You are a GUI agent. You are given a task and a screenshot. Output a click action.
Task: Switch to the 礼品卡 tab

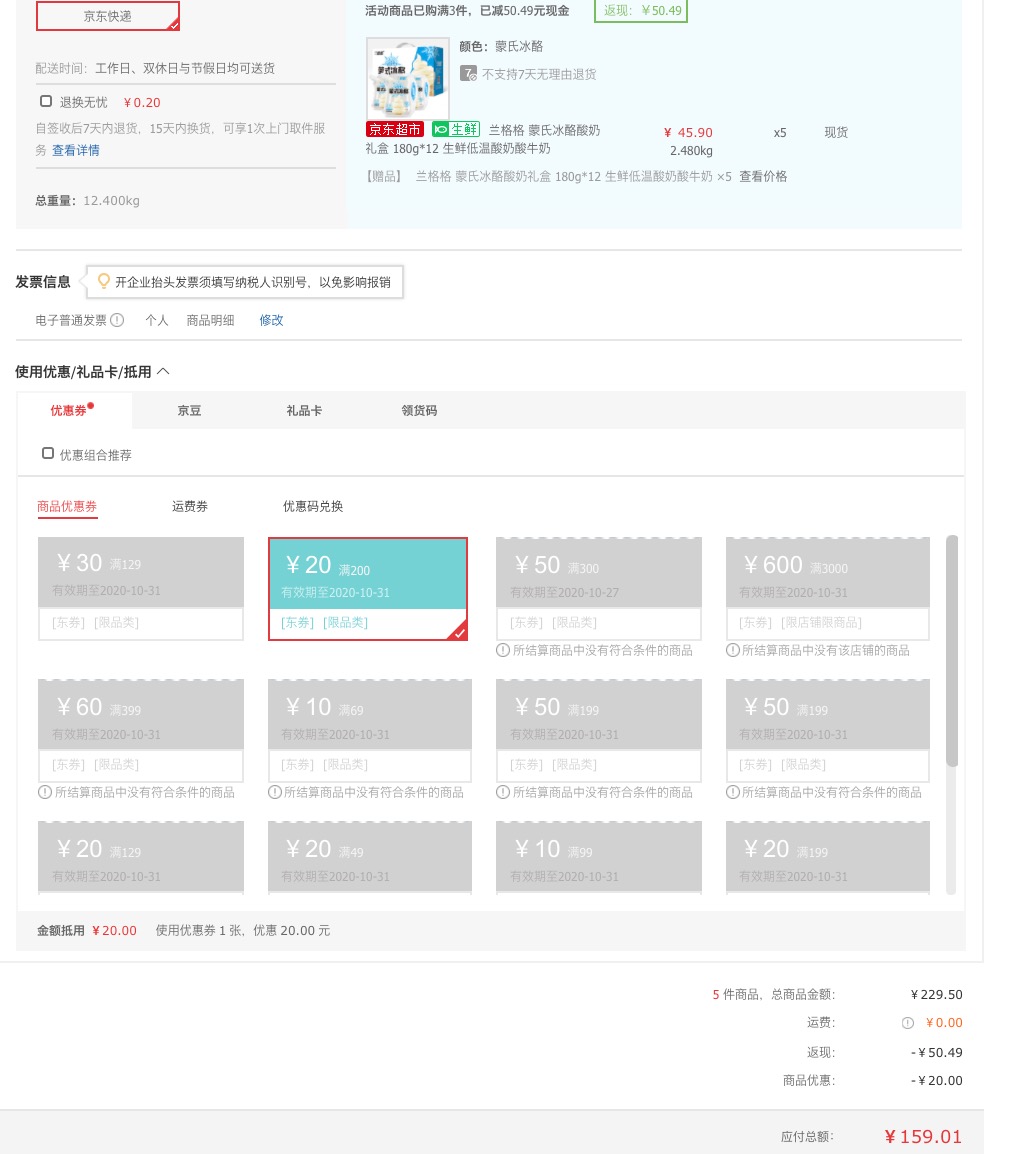pyautogui.click(x=304, y=411)
